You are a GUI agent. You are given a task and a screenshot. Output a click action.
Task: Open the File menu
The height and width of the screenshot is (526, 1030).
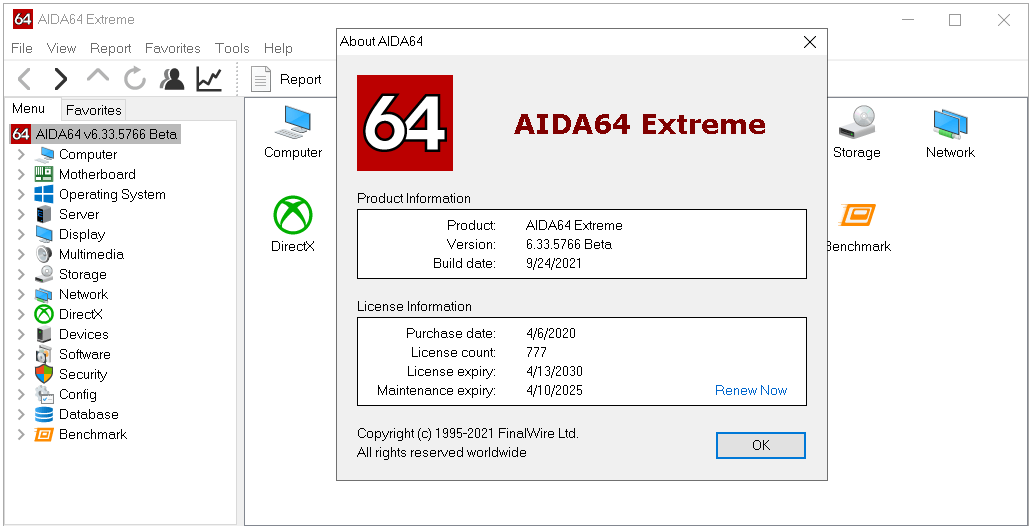tap(22, 48)
